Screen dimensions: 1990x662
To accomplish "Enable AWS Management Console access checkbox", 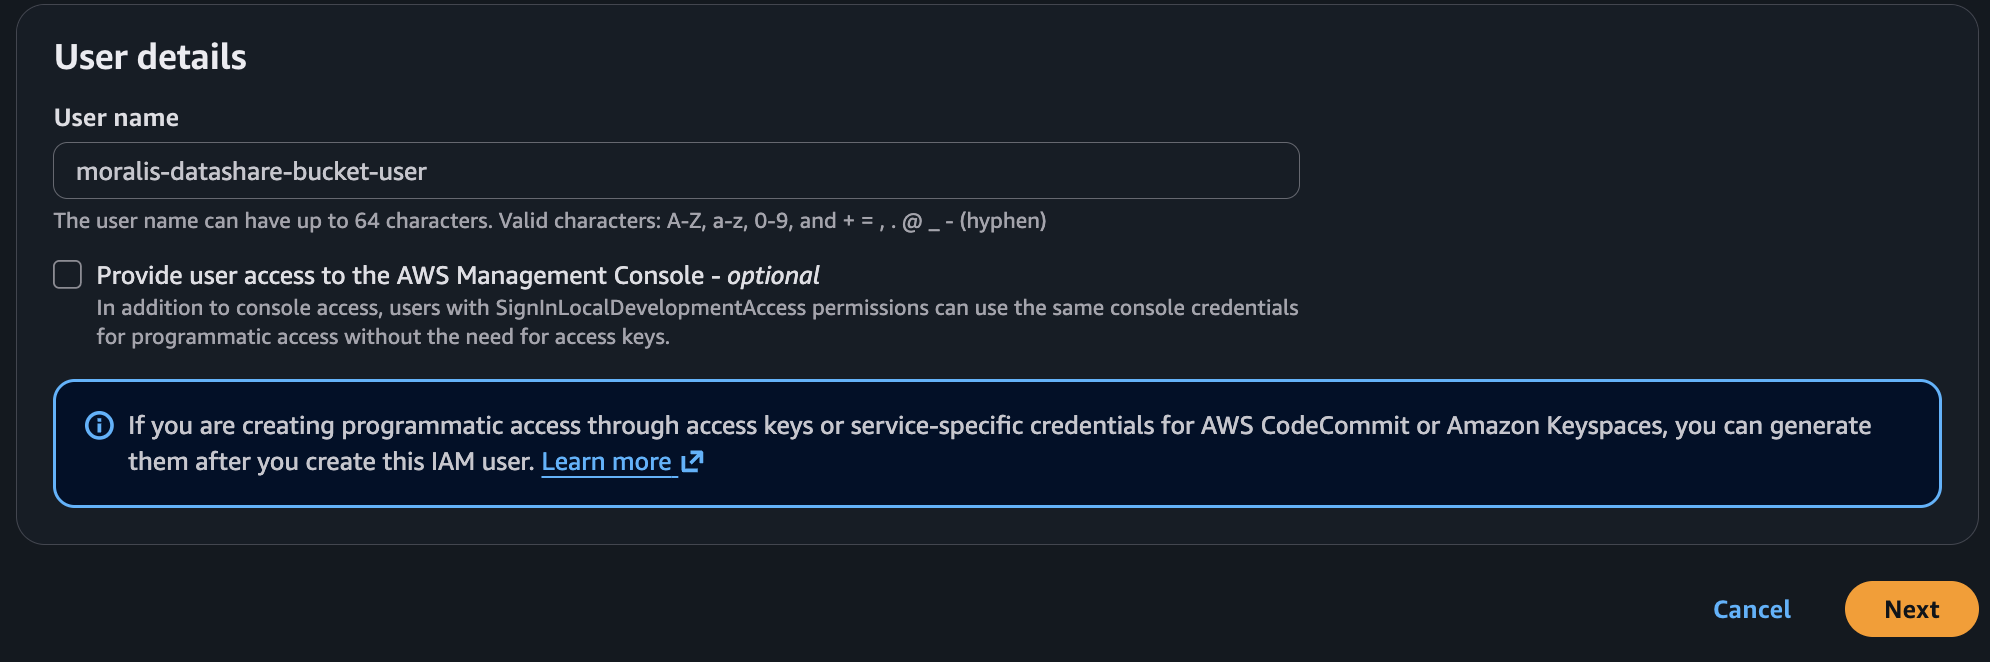I will [68, 275].
